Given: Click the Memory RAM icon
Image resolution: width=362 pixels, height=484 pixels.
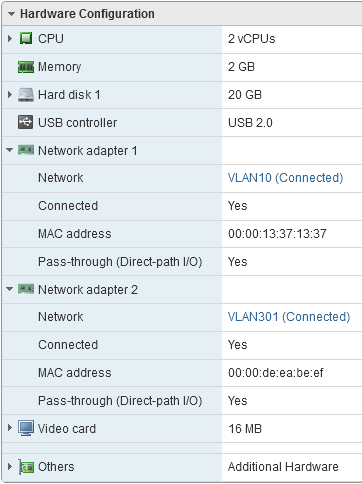Looking at the screenshot, I should pos(26,67).
